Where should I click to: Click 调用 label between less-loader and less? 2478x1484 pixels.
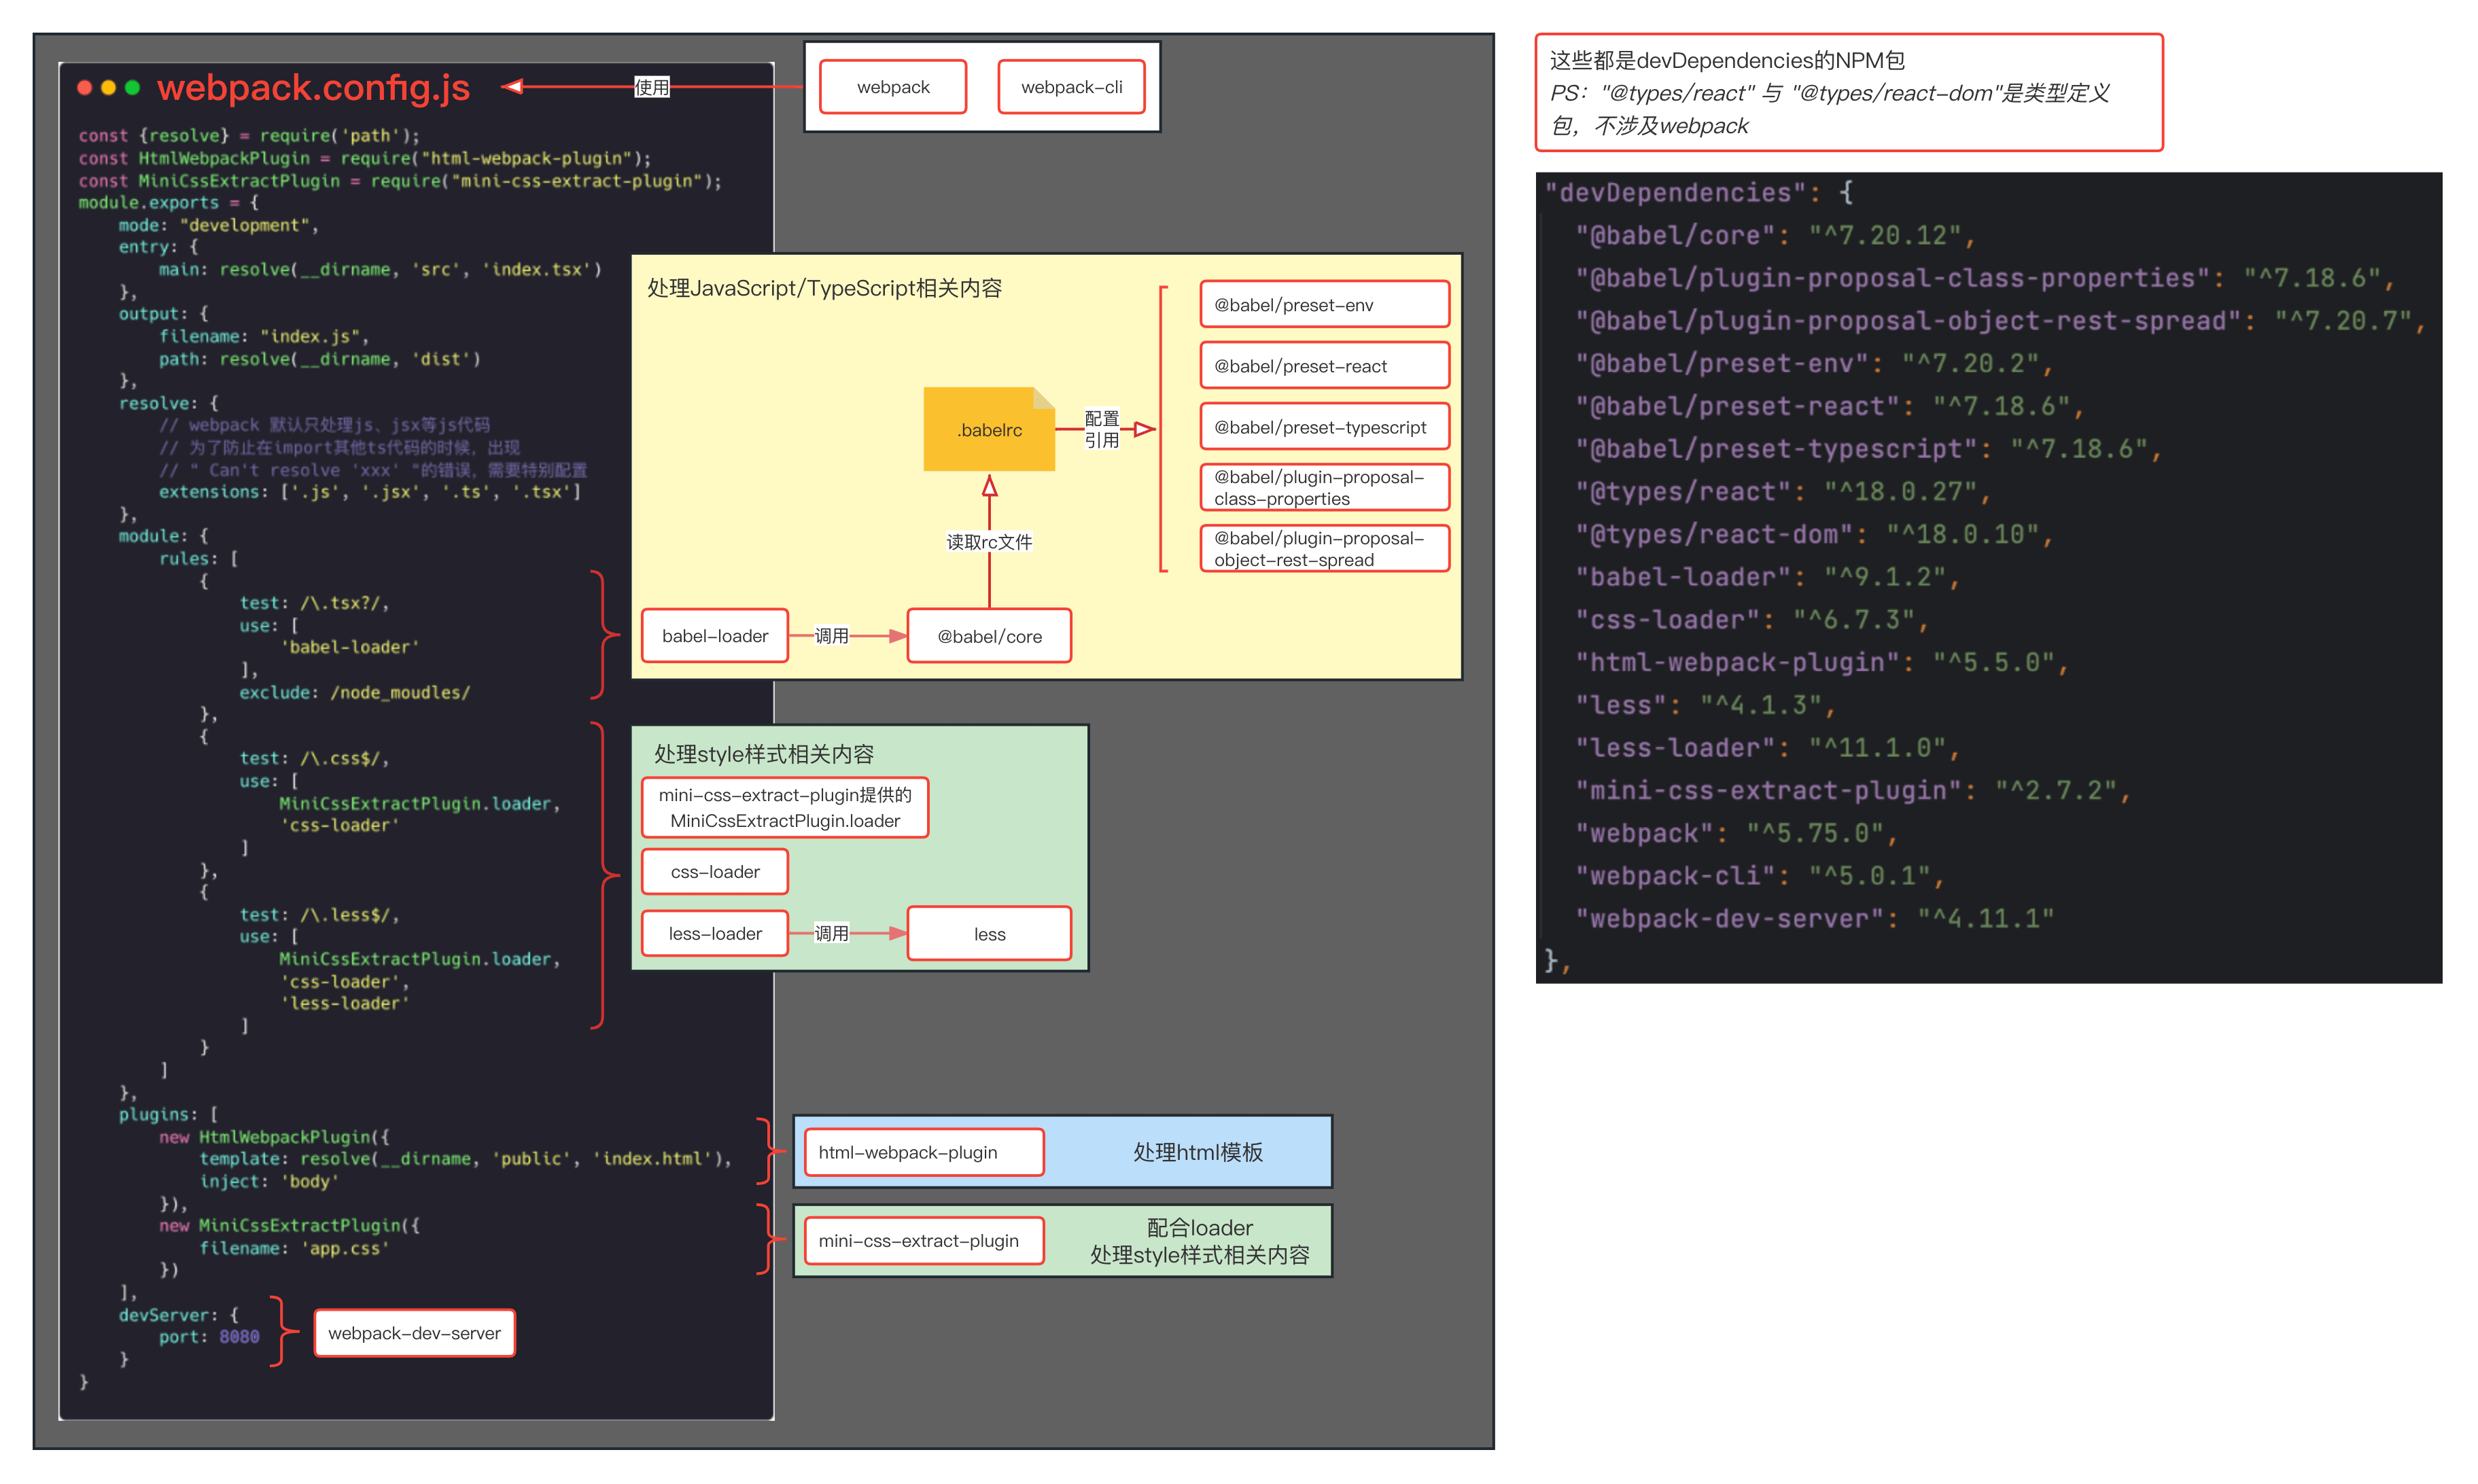831,933
